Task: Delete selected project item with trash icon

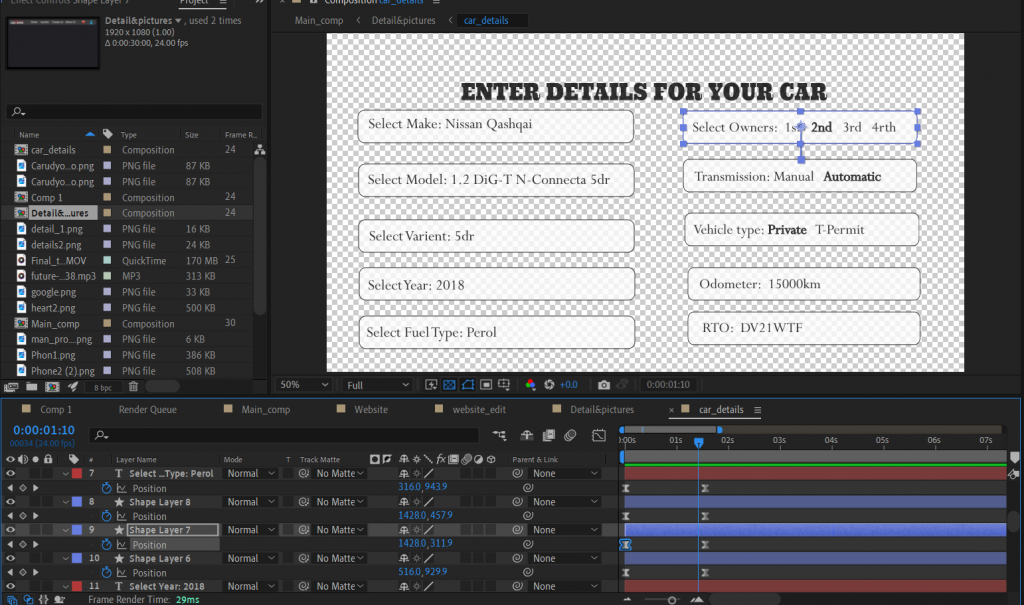Action: pos(133,387)
